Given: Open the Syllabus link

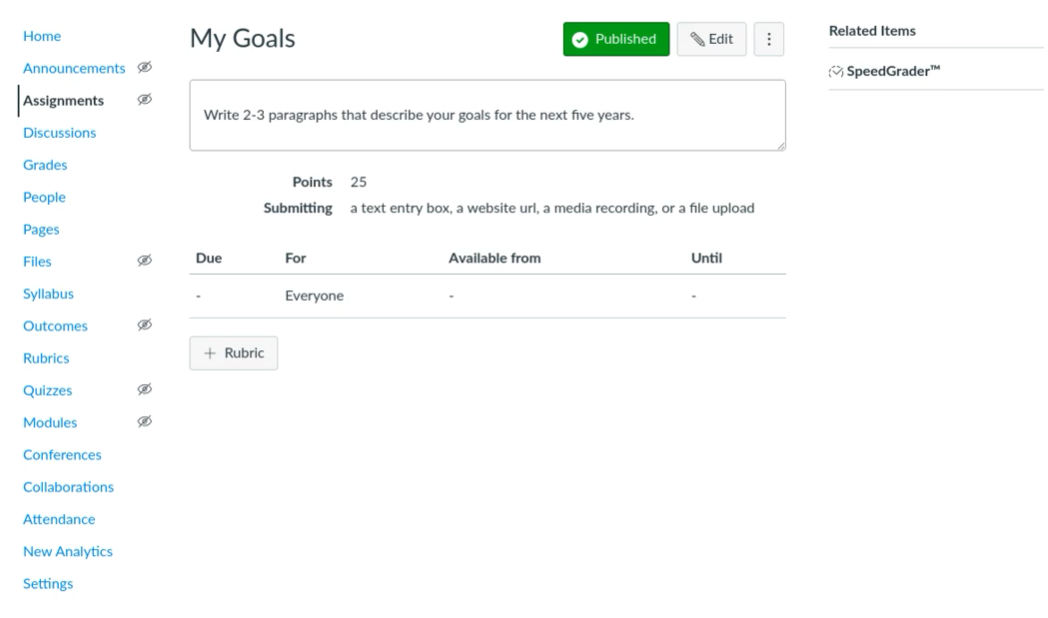Looking at the screenshot, I should click(48, 294).
